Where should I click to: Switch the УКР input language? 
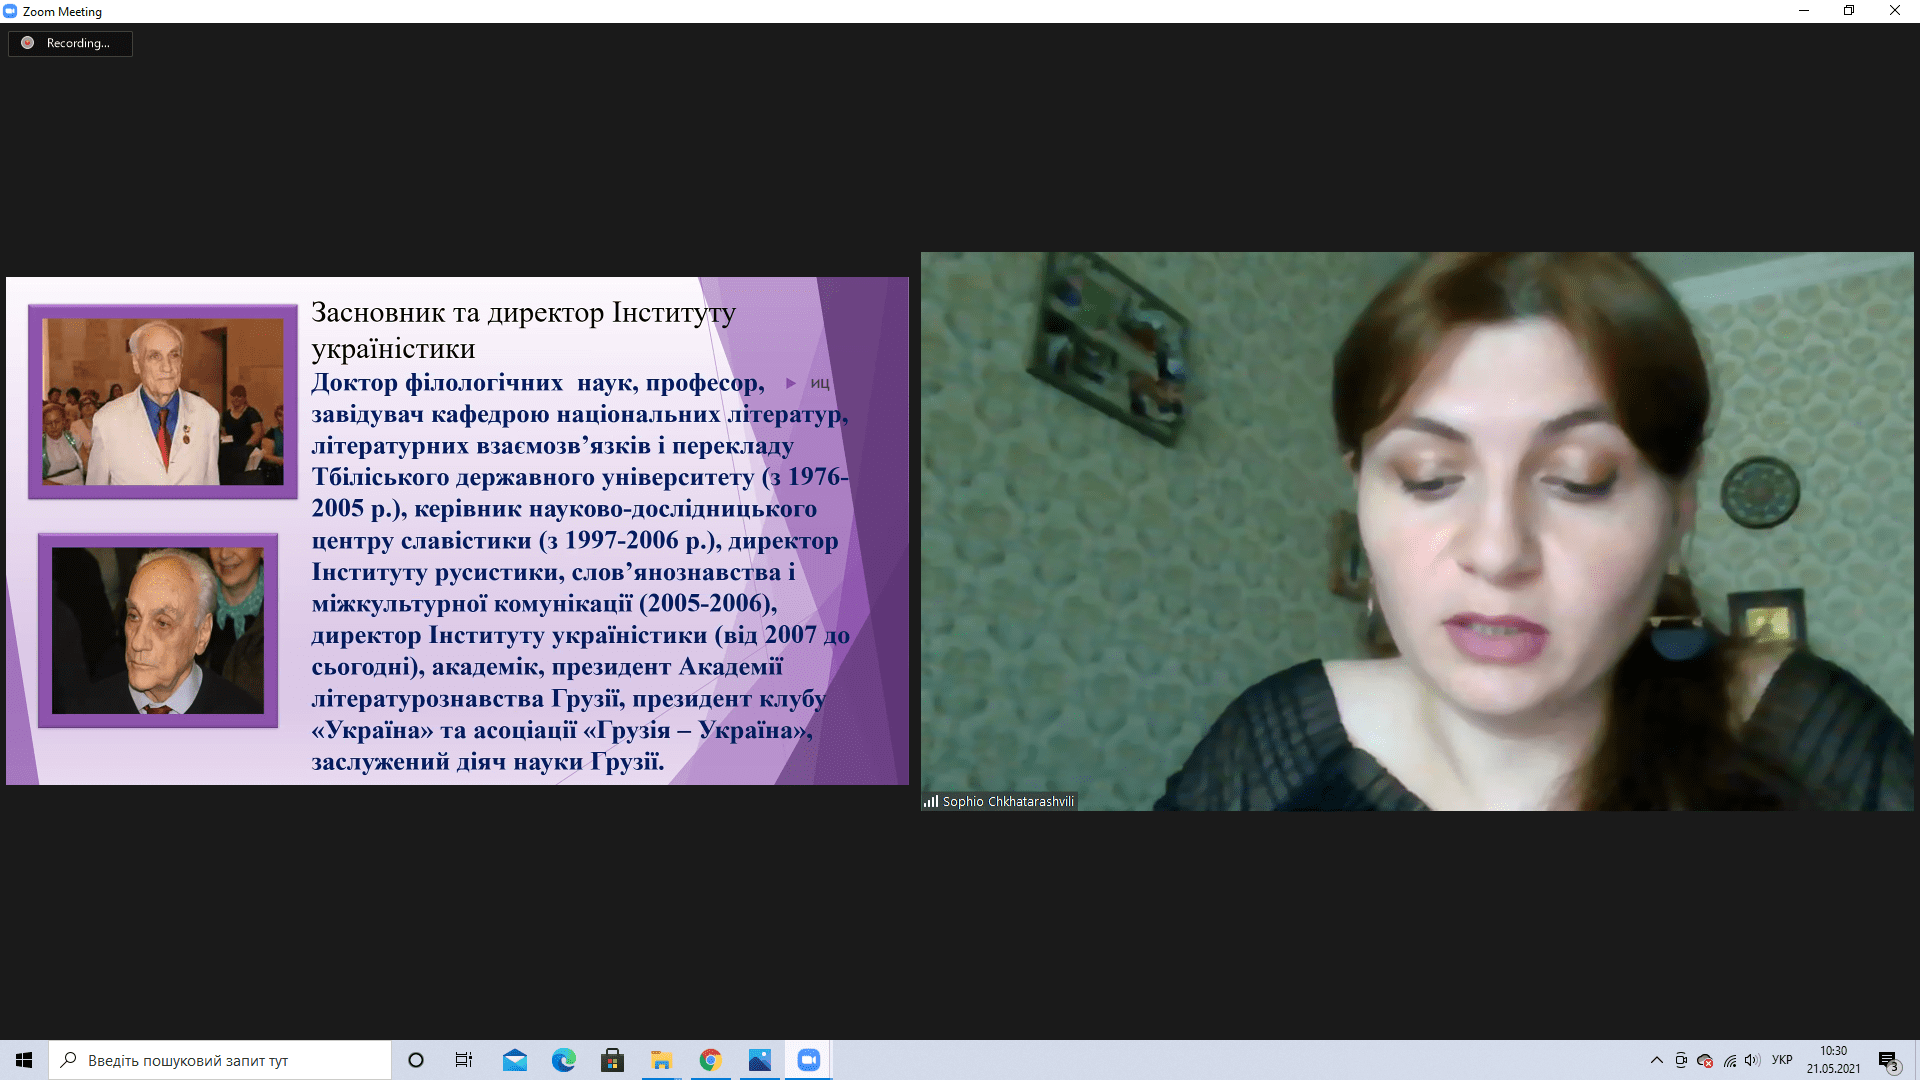click(1782, 1060)
